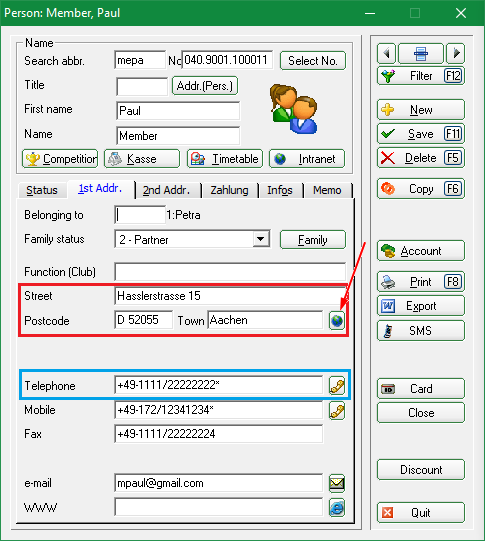Switch to the 2nd Addr. tab
485x541 pixels.
(x=167, y=190)
